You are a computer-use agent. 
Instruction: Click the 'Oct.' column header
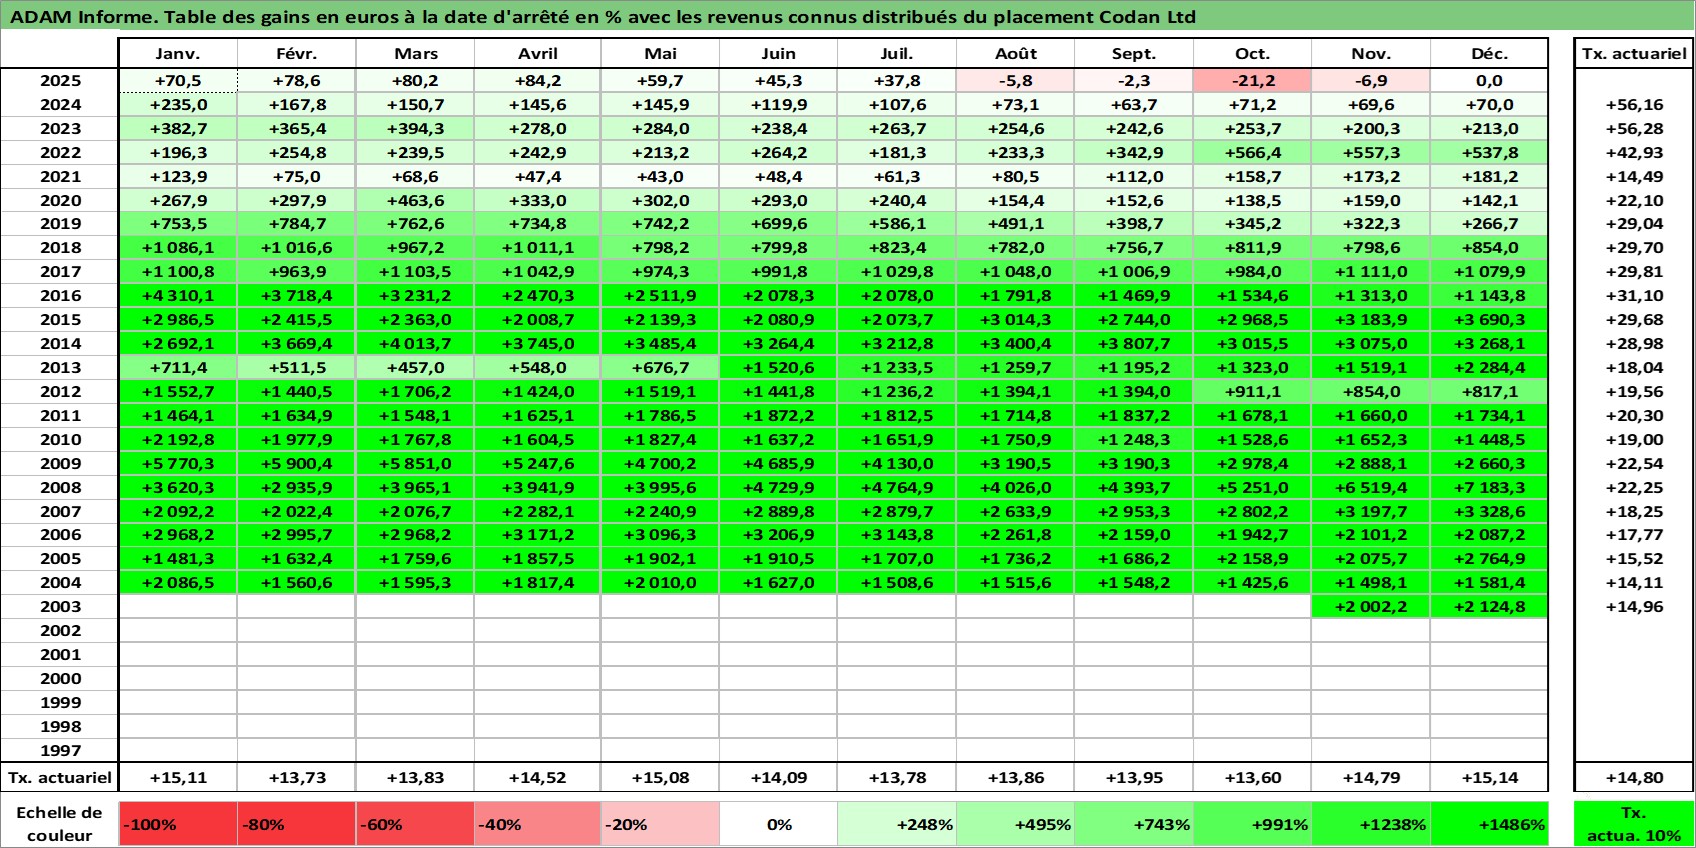coord(1252,54)
